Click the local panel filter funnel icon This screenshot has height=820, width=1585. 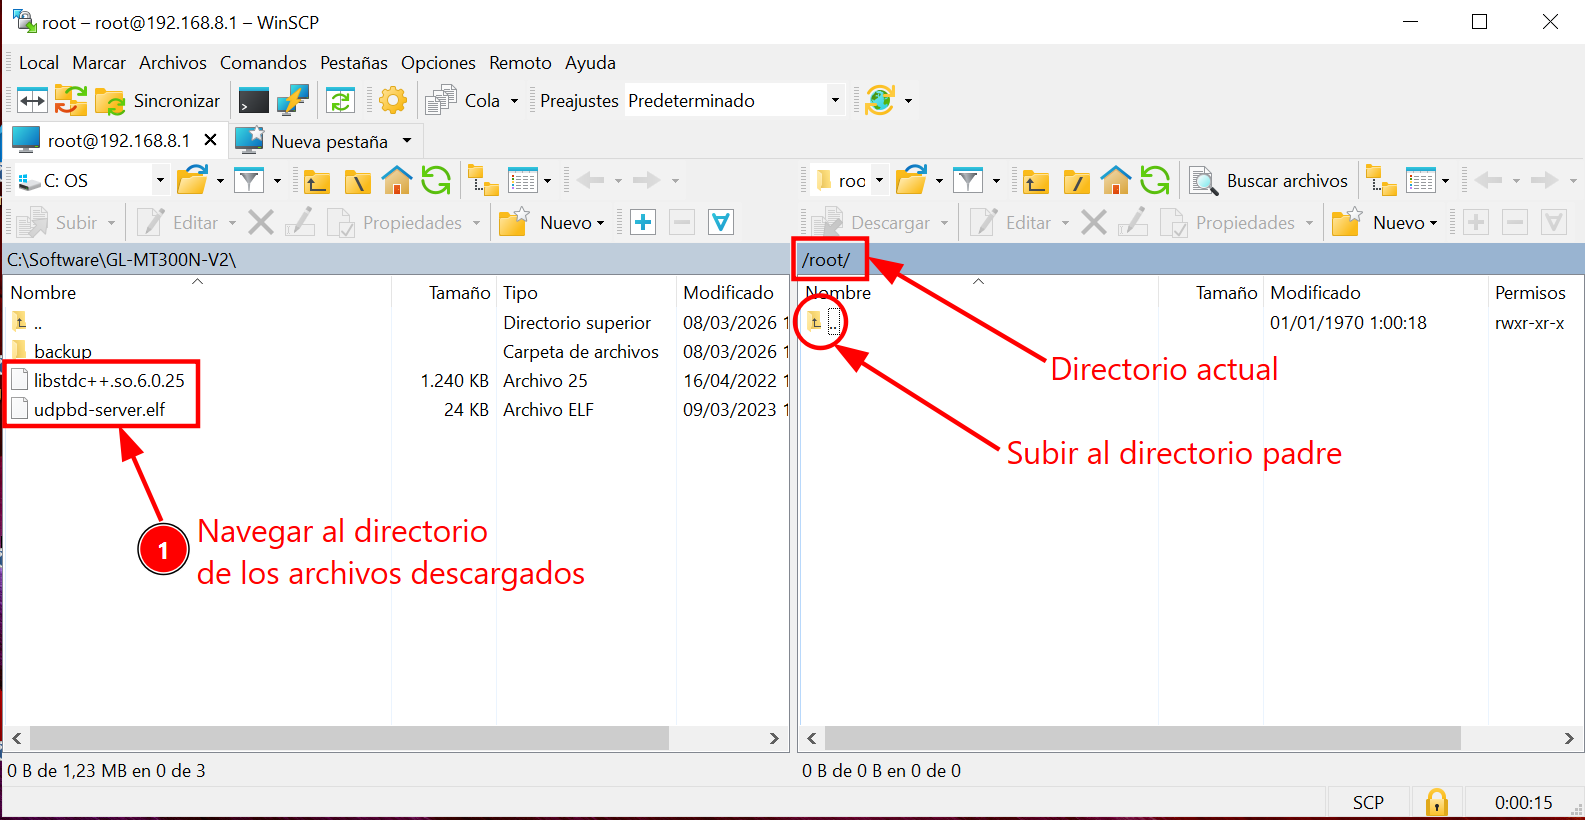point(249,181)
